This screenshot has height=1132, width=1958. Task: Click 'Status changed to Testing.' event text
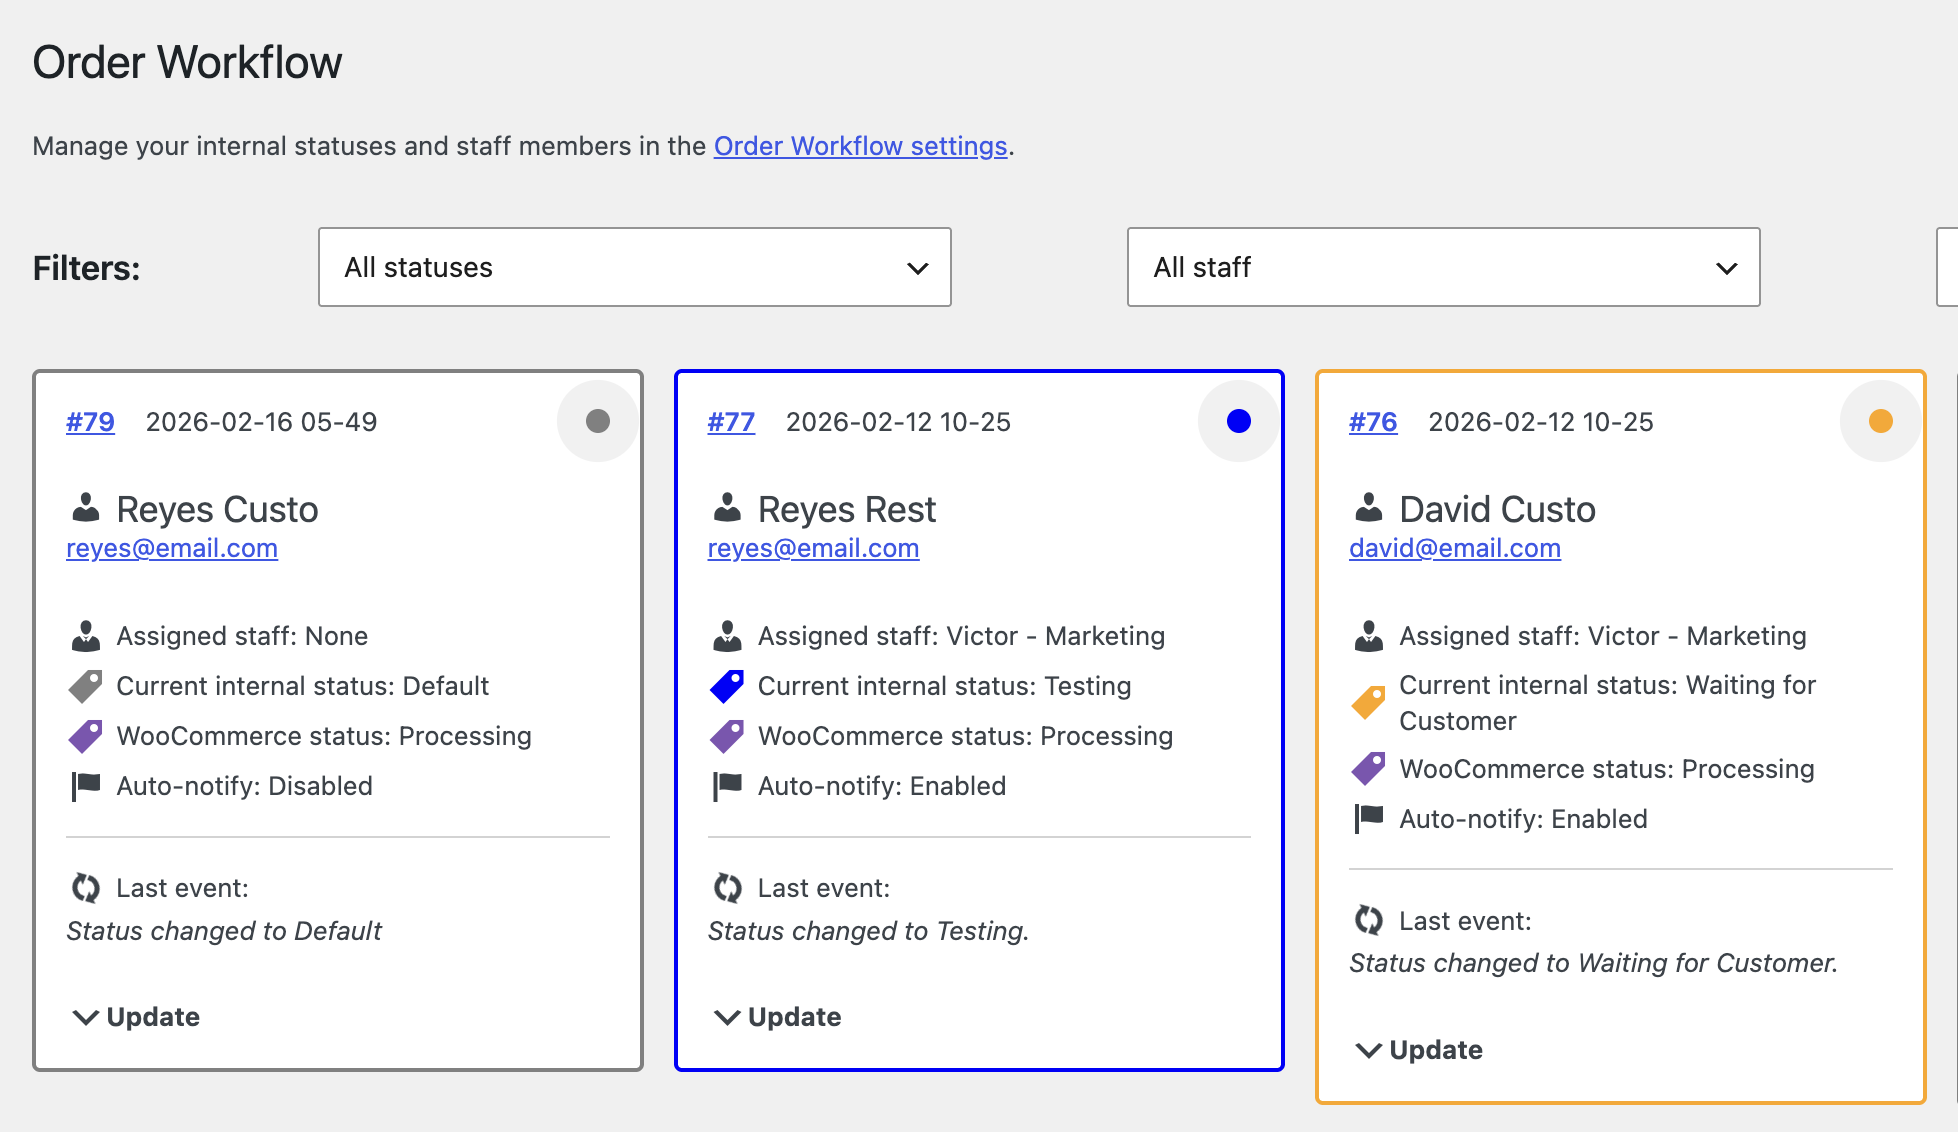[x=868, y=931]
